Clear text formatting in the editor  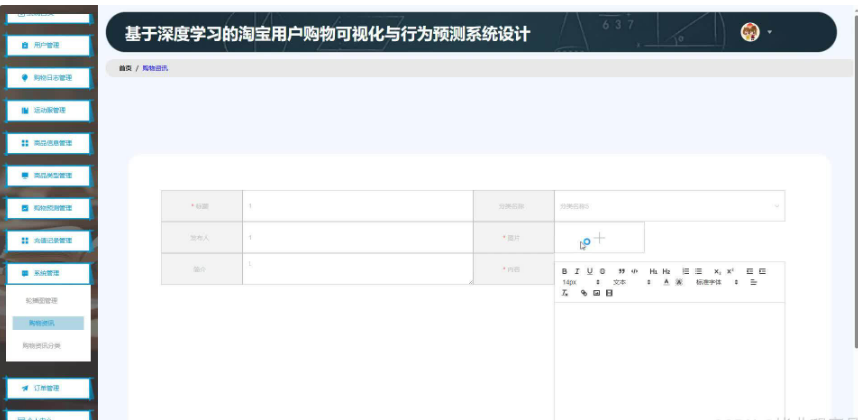[565, 293]
